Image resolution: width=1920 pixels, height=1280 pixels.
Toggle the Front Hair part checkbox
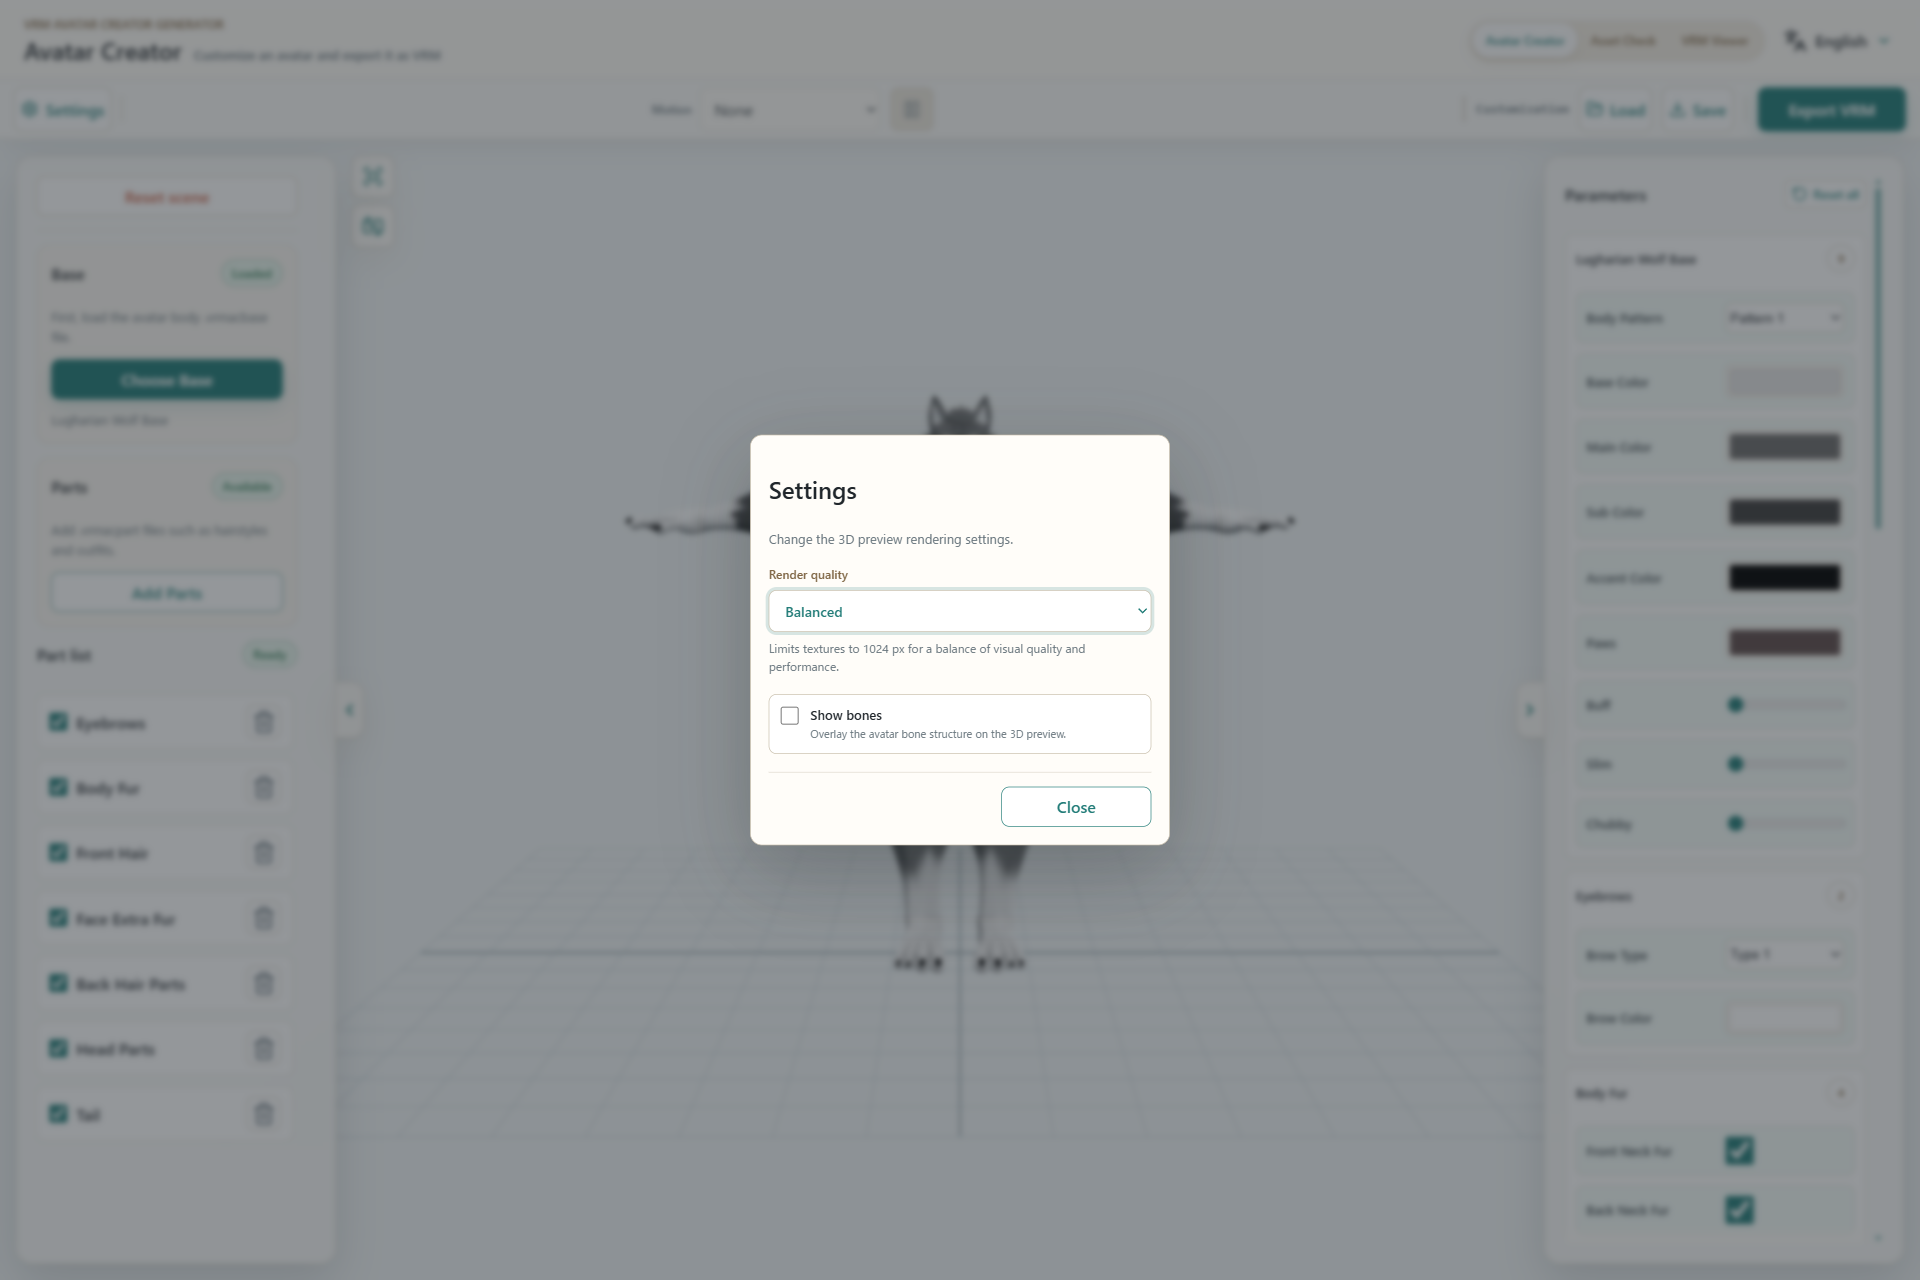coord(58,852)
